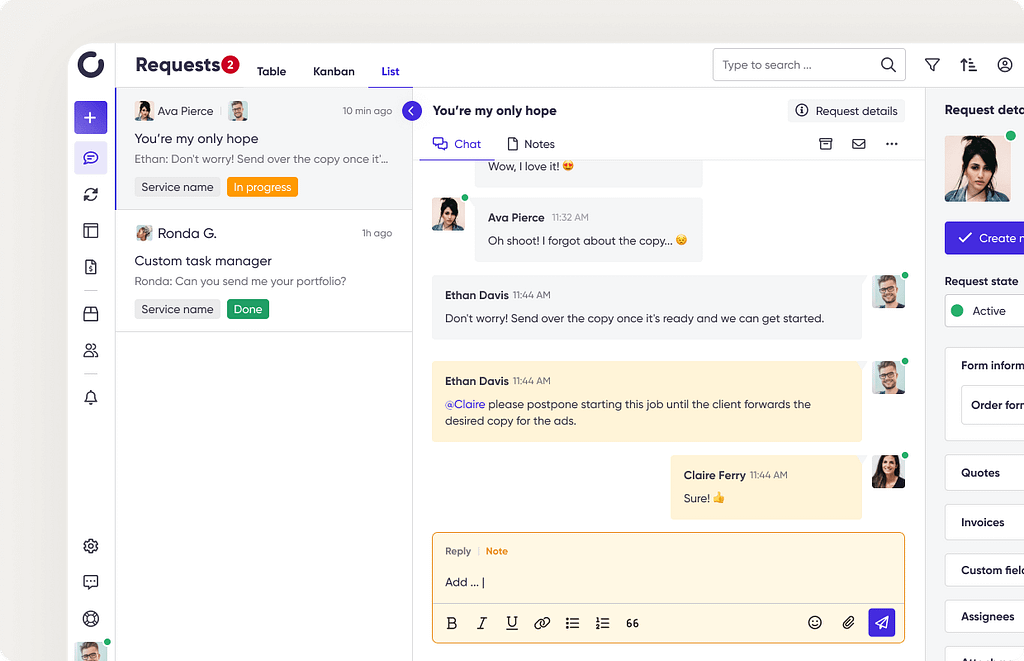
Task: Switch composer to Reply mode
Action: pos(458,551)
